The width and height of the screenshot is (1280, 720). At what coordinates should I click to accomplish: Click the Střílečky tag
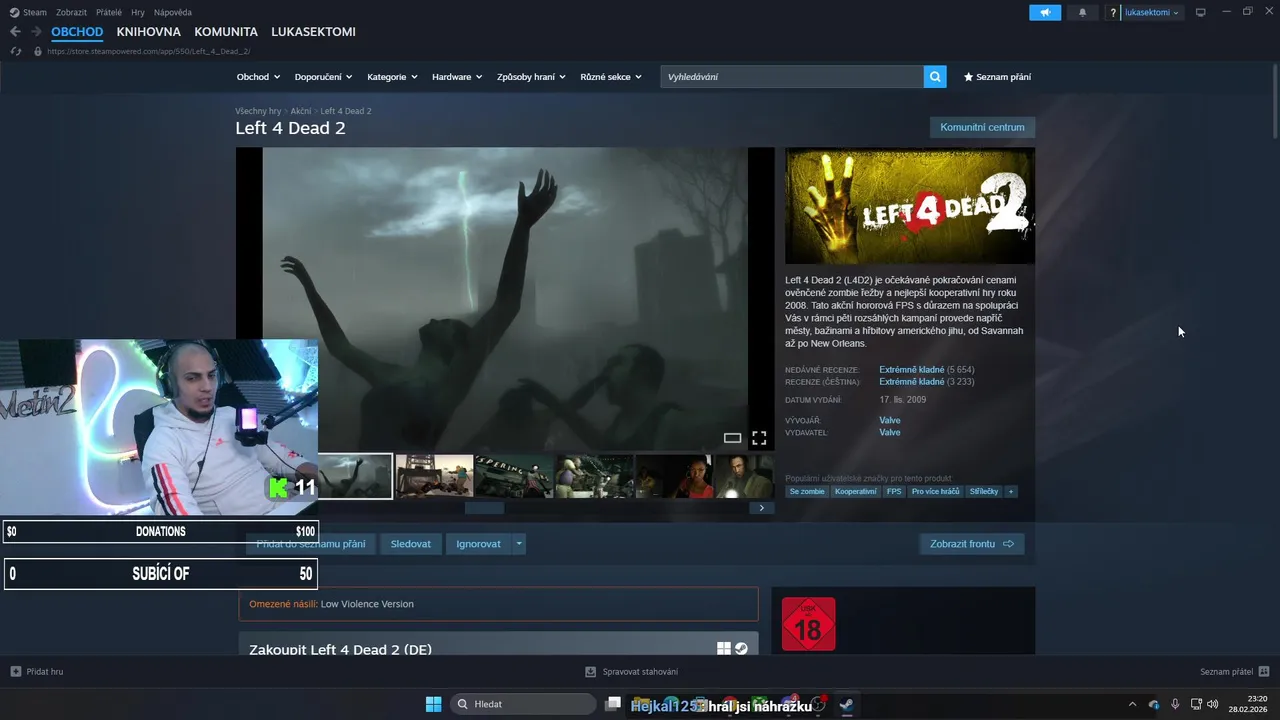pos(984,492)
